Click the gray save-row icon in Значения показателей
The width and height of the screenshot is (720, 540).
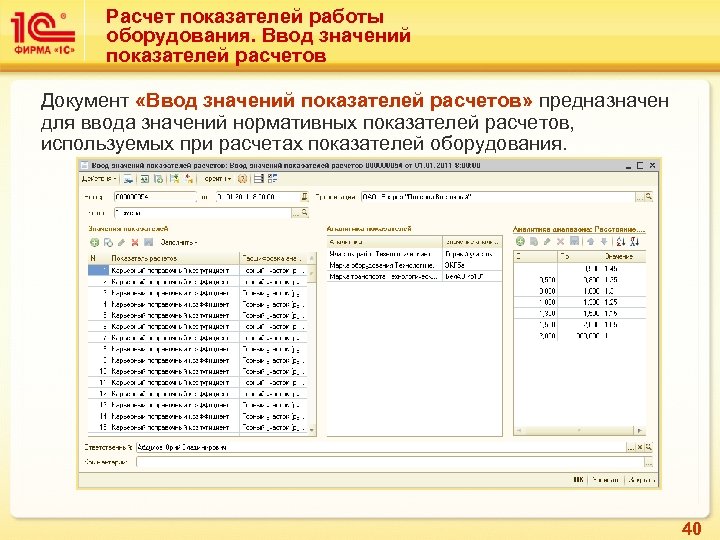(x=148, y=242)
